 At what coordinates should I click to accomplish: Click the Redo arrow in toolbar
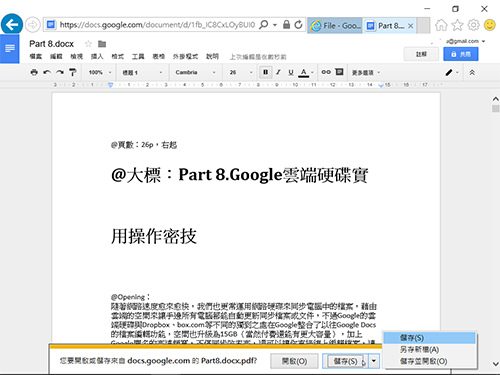pyautogui.click(x=60, y=72)
